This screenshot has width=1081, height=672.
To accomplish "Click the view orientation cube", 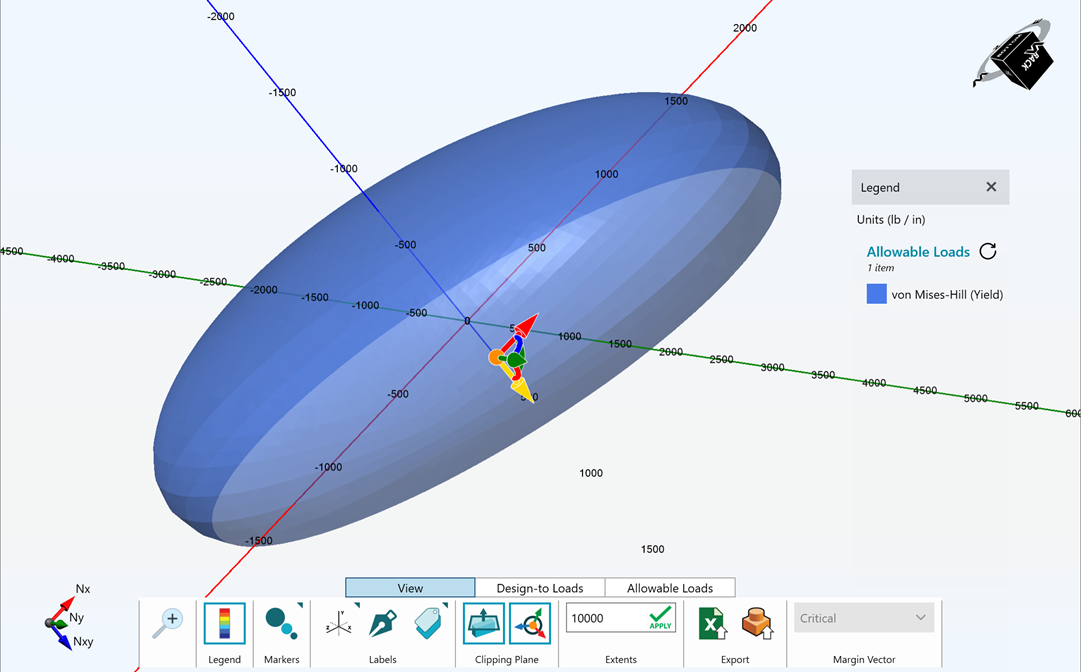I will pos(1022,61).
